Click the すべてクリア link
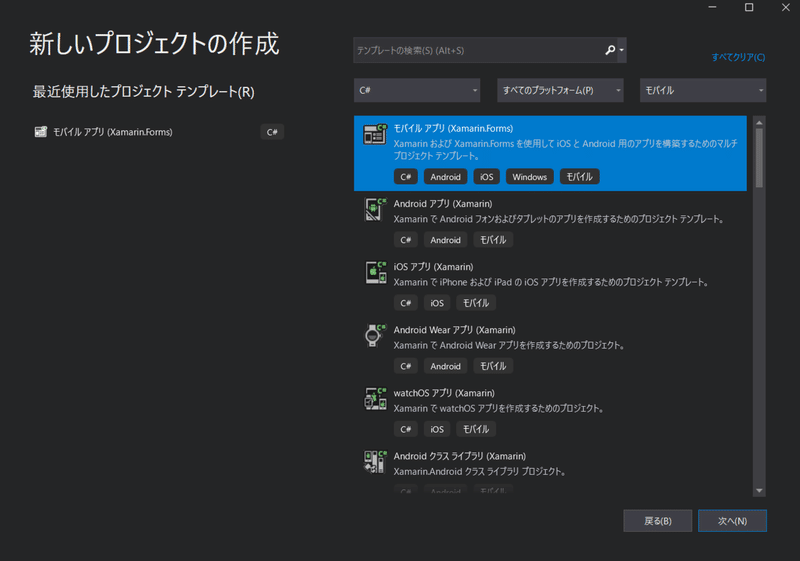 point(738,57)
